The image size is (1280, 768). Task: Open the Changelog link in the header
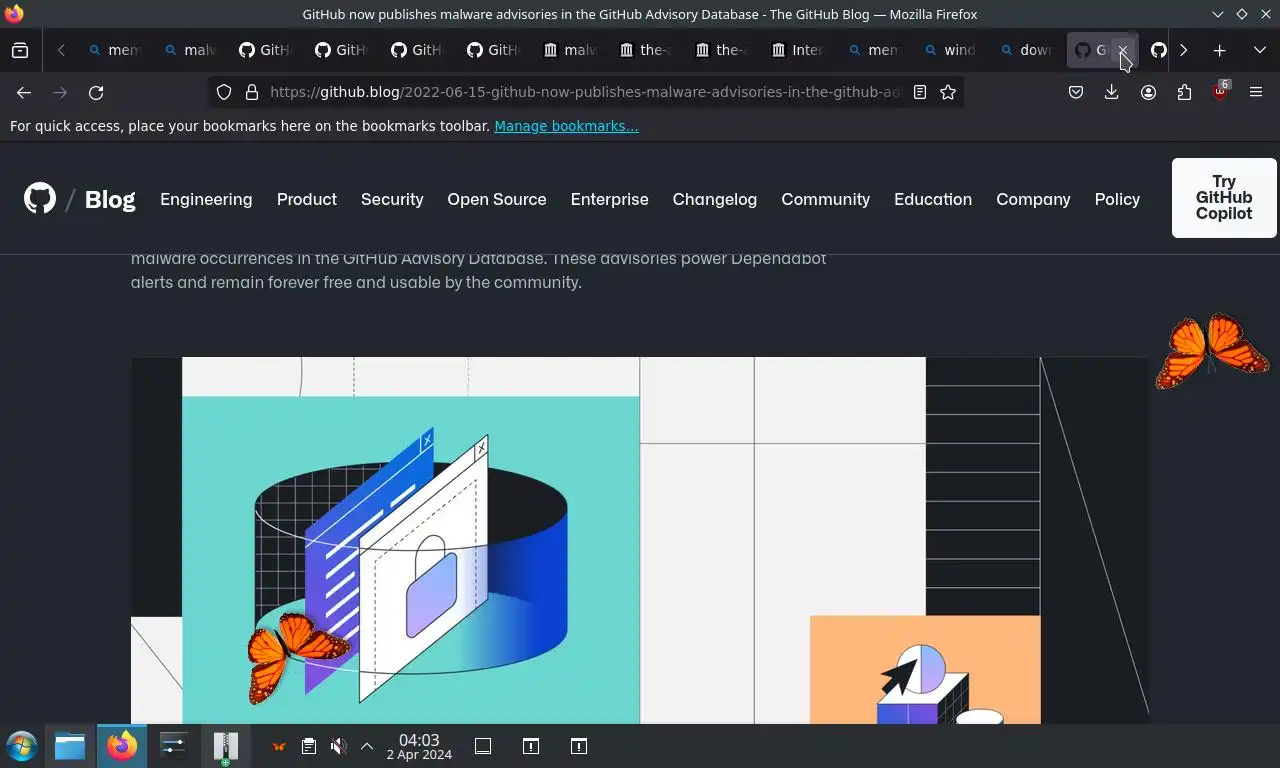[715, 199]
